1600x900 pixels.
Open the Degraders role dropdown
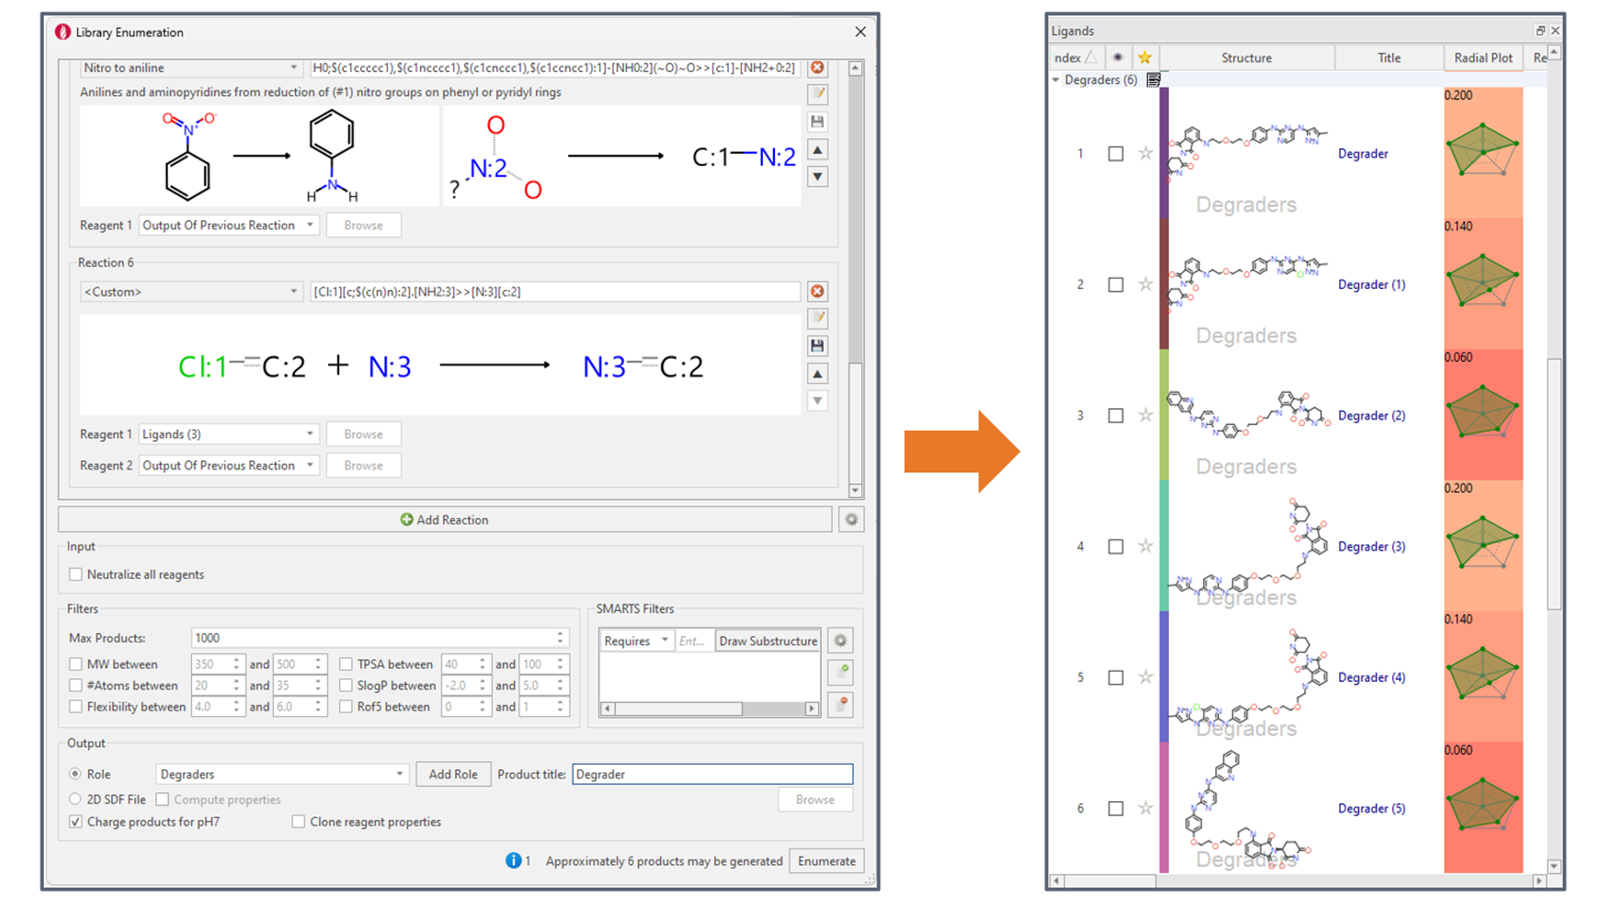(x=281, y=774)
